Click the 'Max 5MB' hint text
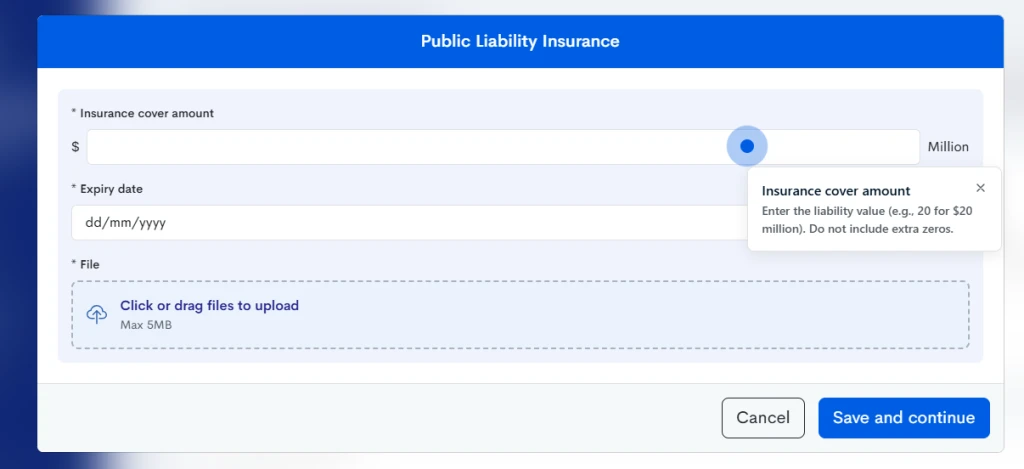Viewport: 1024px width, 469px height. [146, 325]
